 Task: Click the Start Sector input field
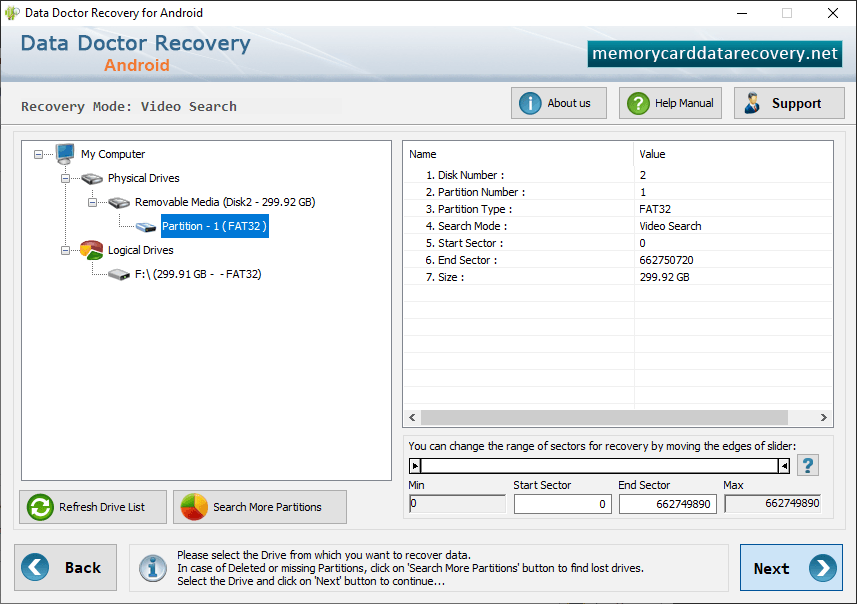[562, 504]
